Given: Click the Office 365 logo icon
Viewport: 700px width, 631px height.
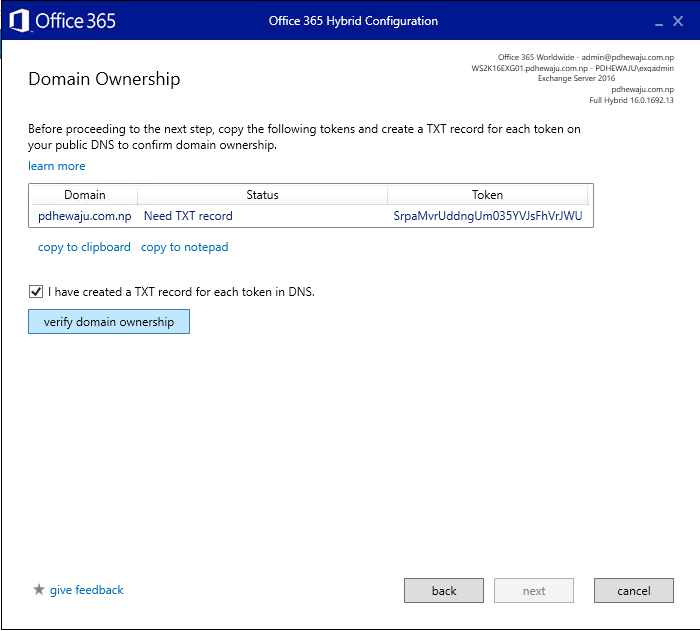Looking at the screenshot, I should pos(19,21).
